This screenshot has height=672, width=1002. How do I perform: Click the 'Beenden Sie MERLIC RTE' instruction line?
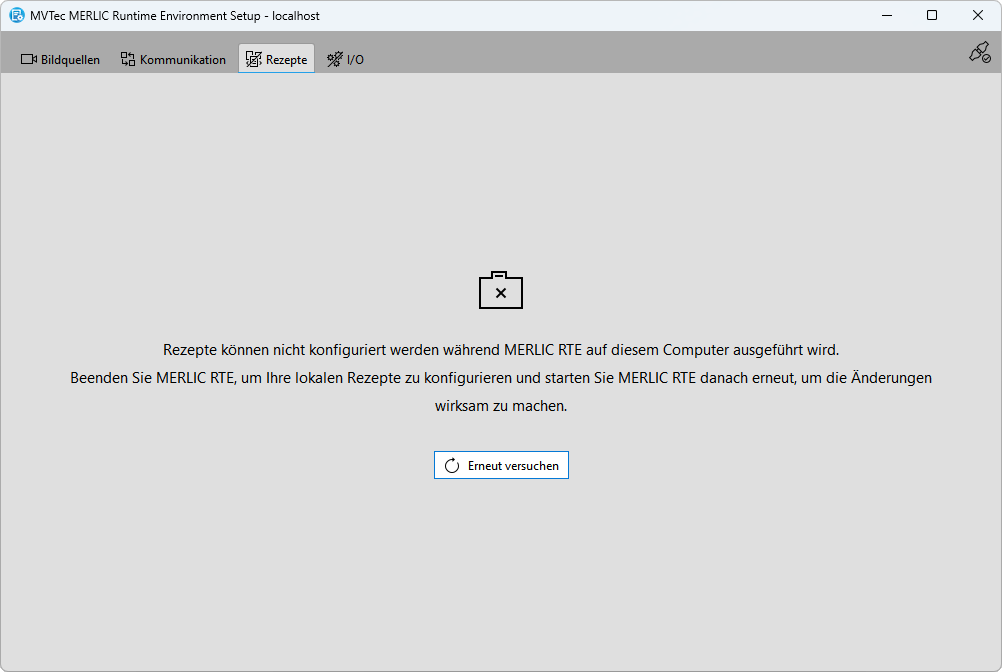click(x=501, y=378)
